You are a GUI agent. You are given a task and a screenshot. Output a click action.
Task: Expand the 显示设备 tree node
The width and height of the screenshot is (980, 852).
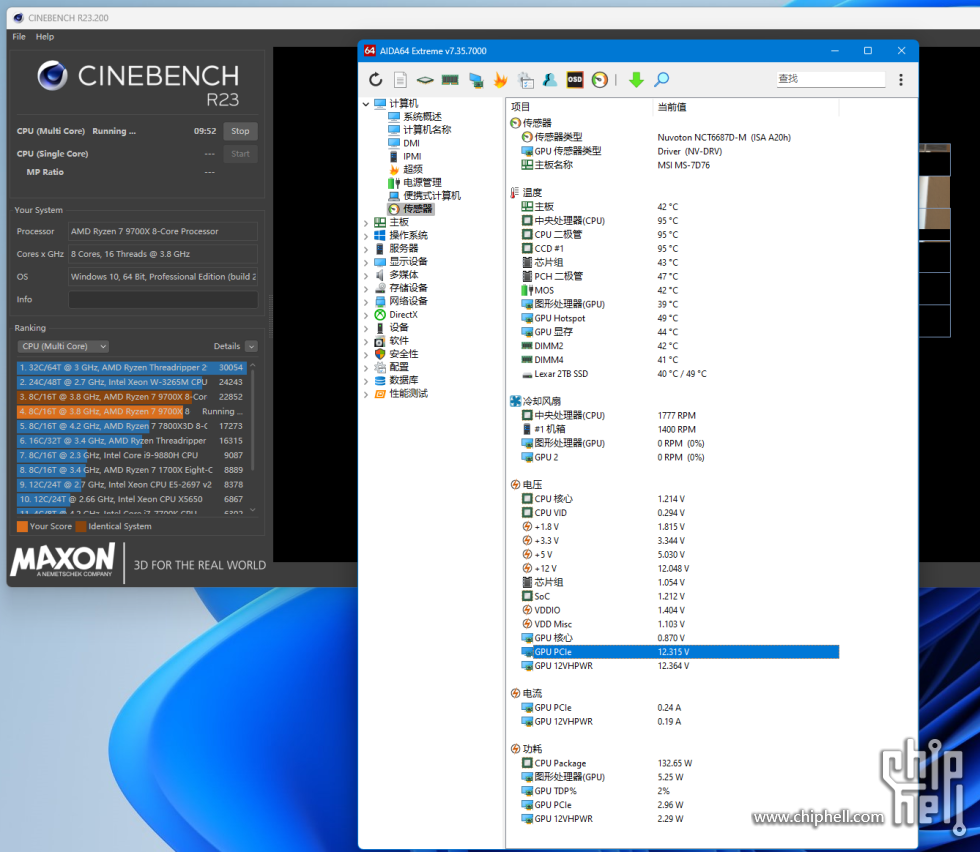pyautogui.click(x=366, y=262)
